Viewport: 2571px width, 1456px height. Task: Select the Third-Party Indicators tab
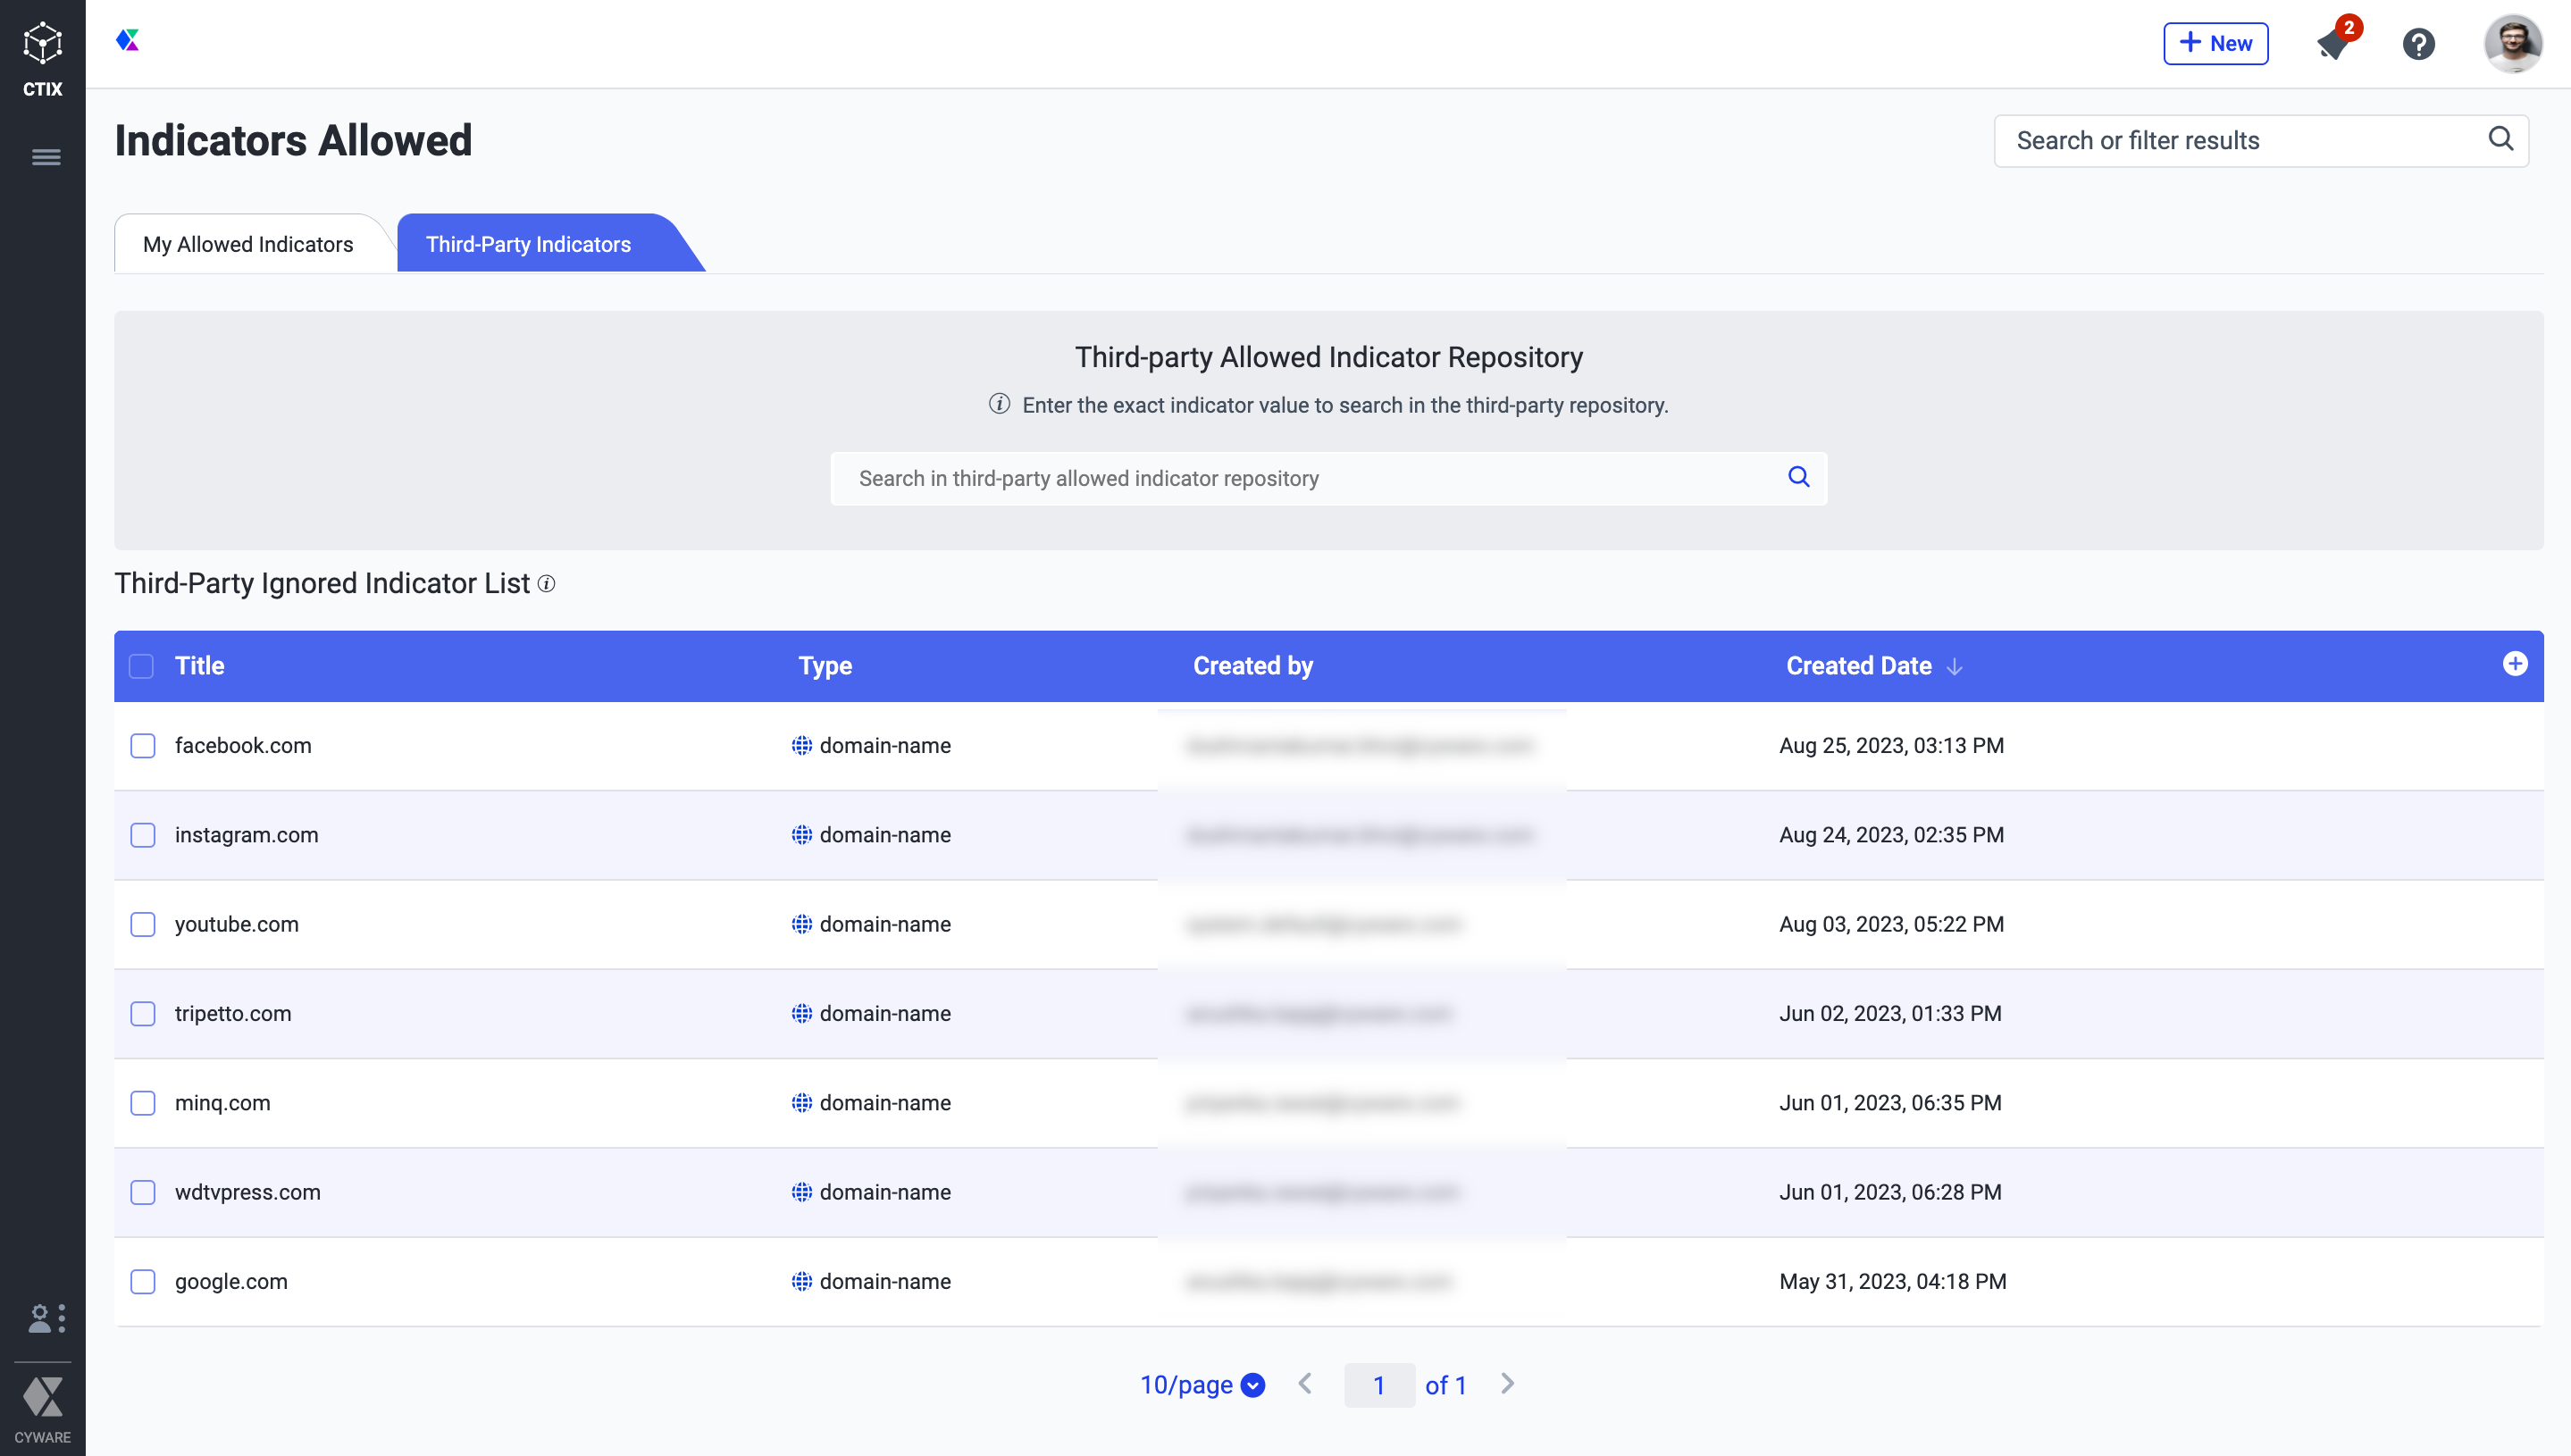(528, 244)
